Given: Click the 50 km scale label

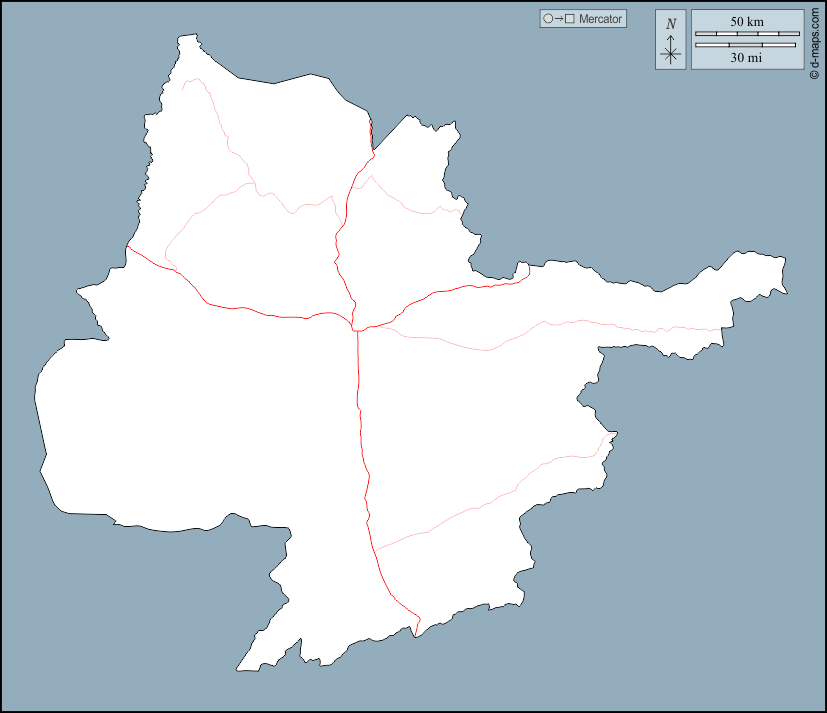Looking at the screenshot, I should (746, 21).
